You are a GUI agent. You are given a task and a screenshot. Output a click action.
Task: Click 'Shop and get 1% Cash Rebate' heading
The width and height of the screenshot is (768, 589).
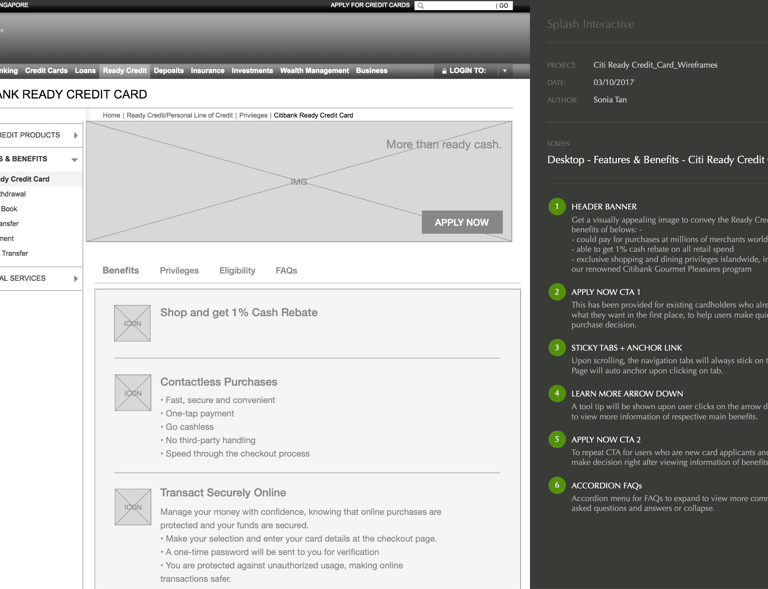click(239, 312)
